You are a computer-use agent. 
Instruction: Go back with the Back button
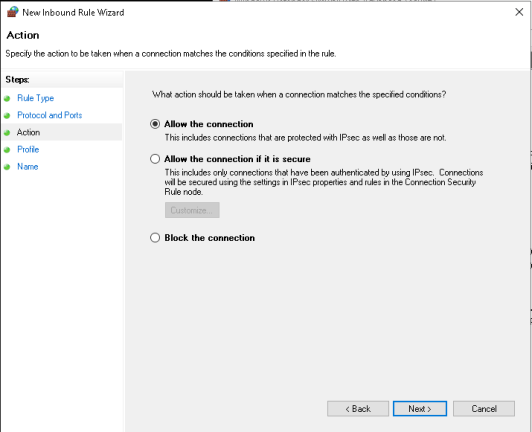(358, 409)
